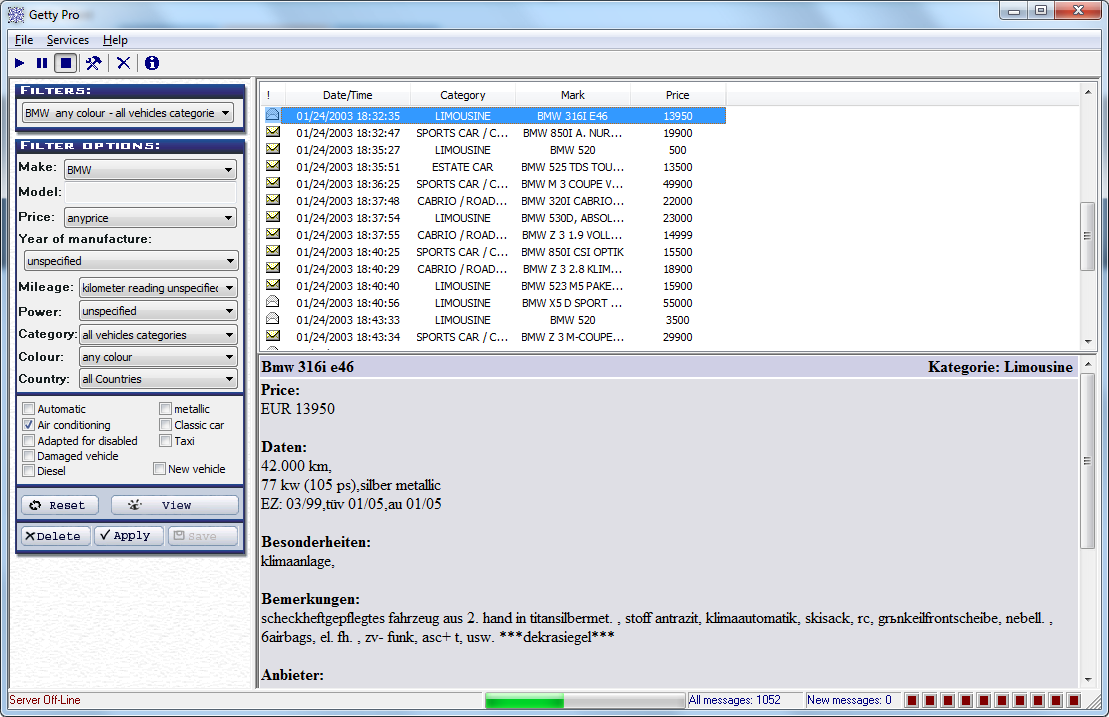Open the info icon in the toolbar

click(x=152, y=63)
